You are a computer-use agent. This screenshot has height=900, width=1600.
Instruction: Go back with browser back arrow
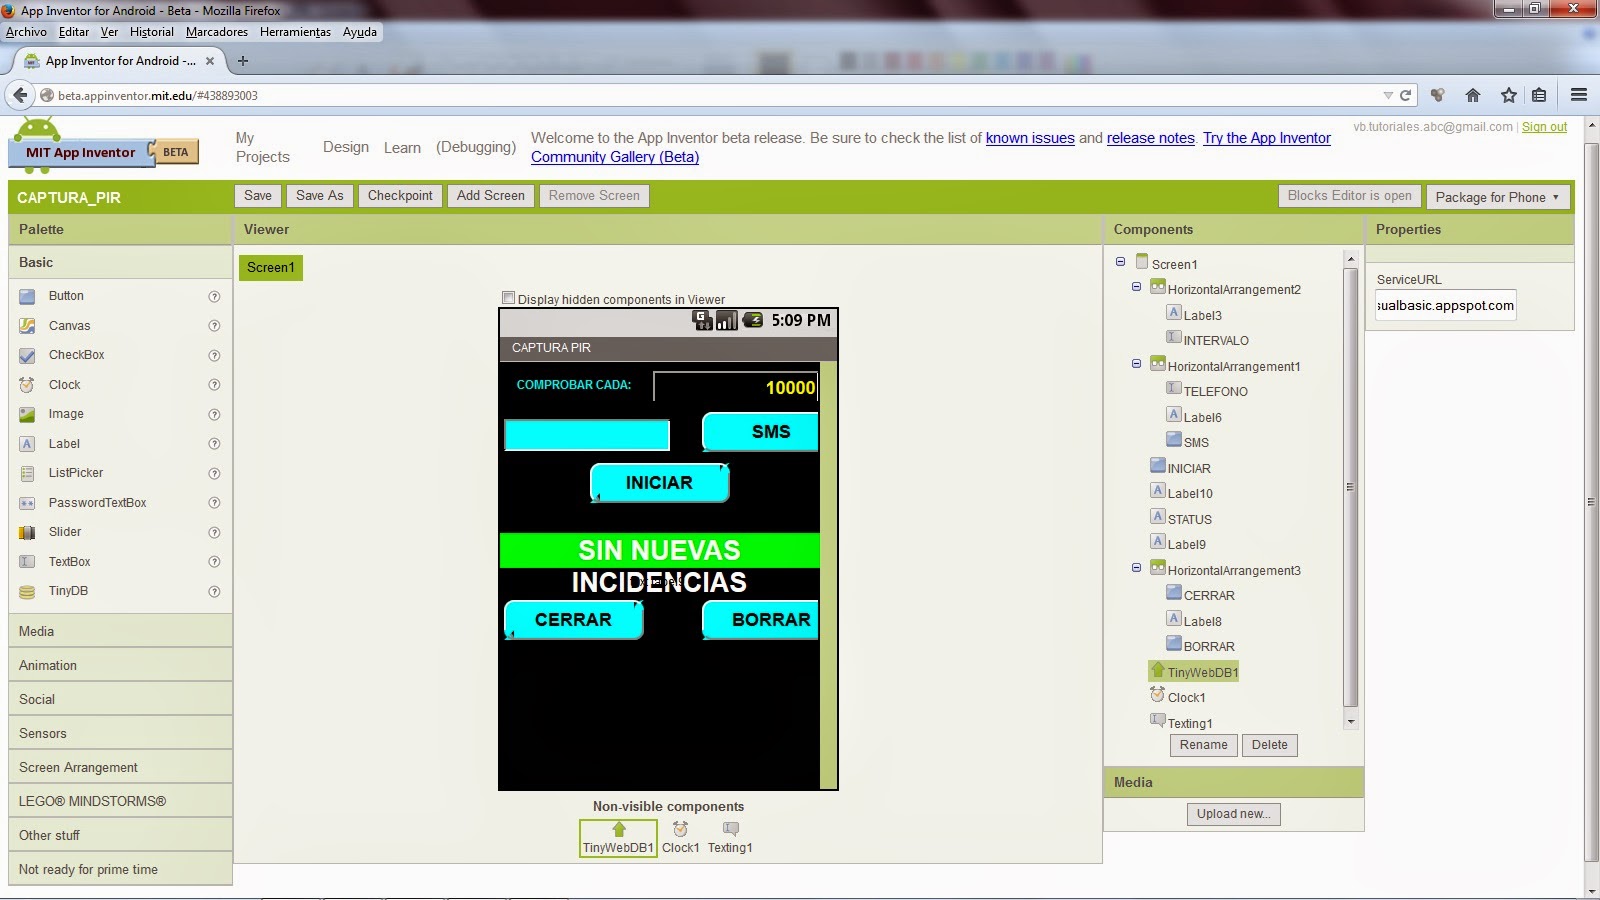point(20,95)
